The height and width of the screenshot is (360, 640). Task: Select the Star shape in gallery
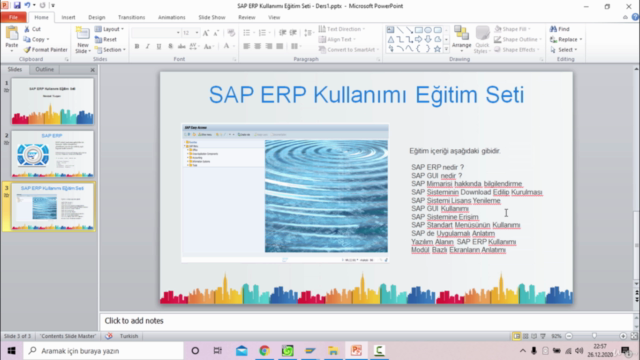click(x=437, y=49)
